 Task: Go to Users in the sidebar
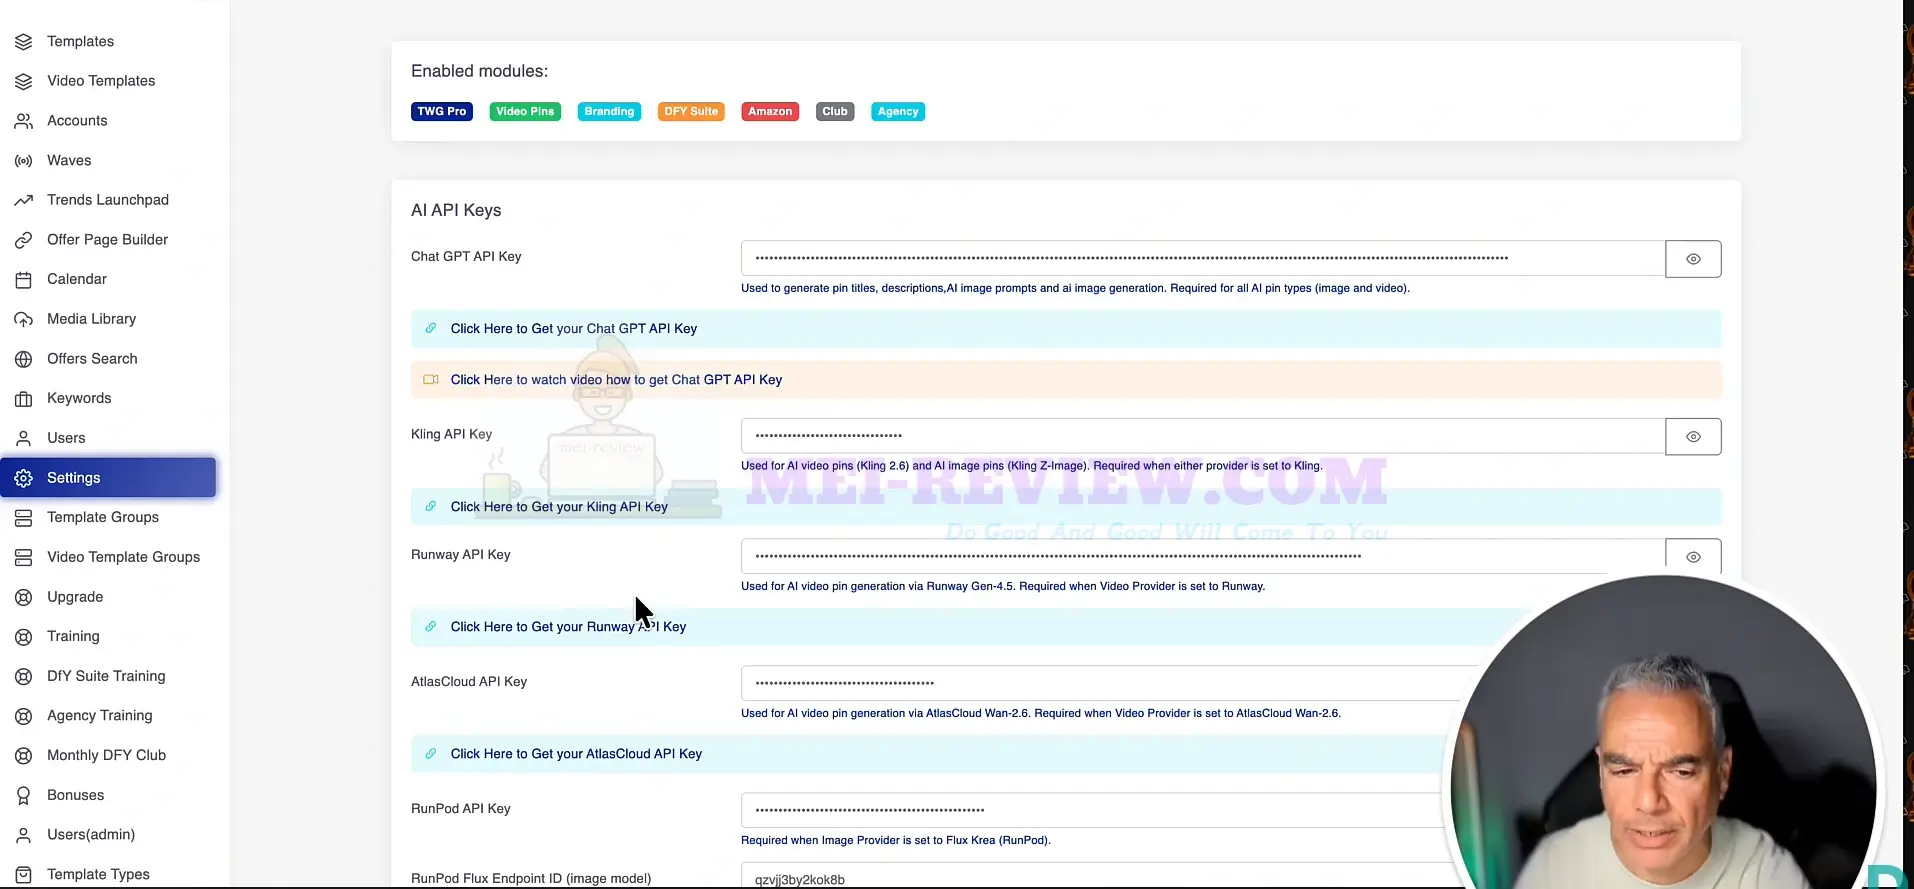pos(66,438)
